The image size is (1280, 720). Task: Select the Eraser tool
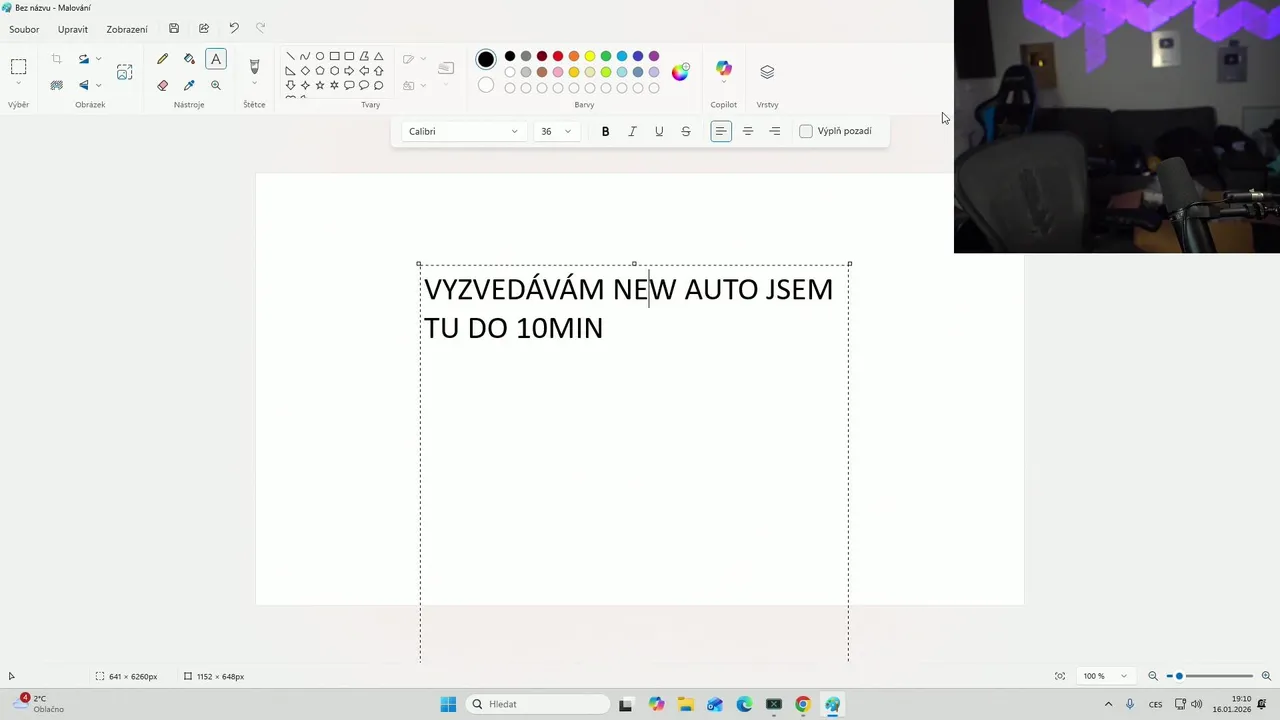click(x=162, y=85)
